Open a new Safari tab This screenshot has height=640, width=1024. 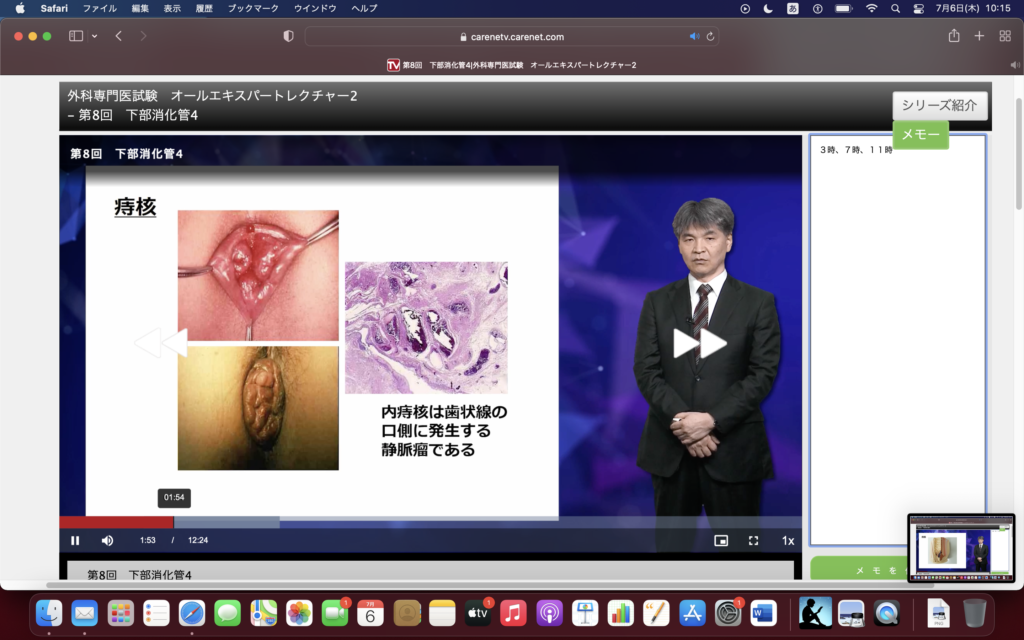979,36
